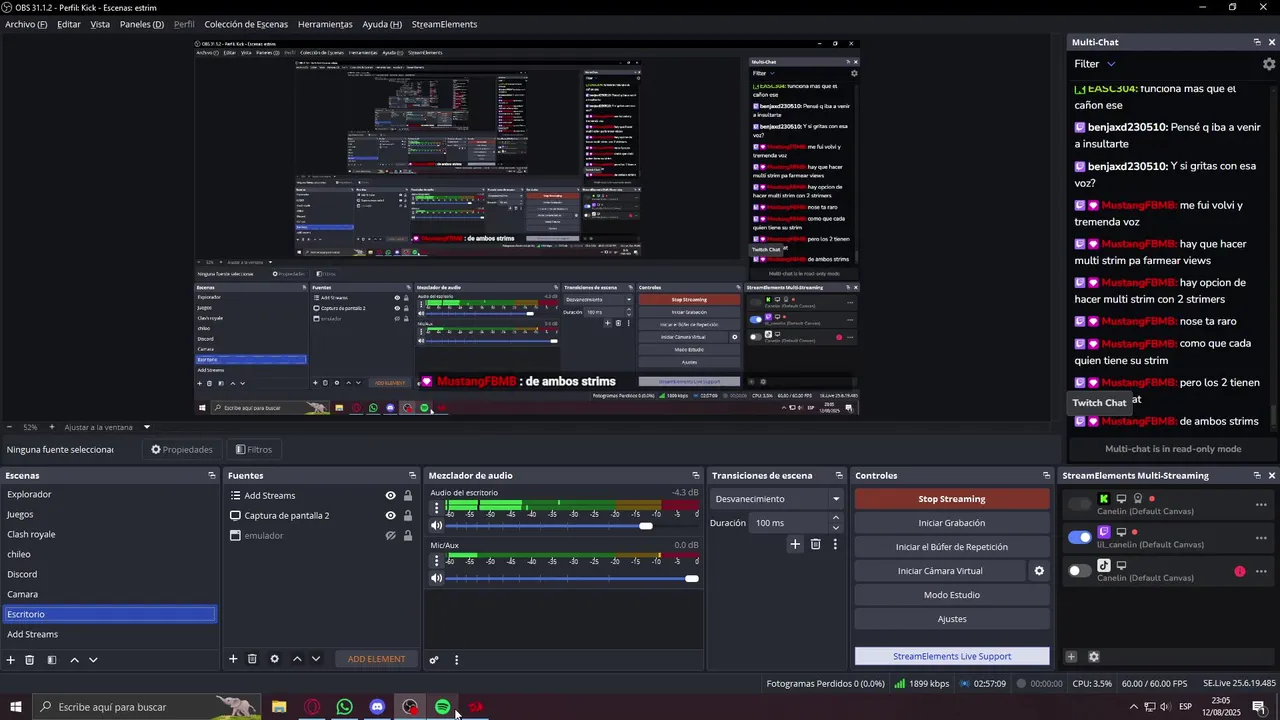The image size is (1280, 720).
Task: Open Paneles menu
Action: coord(142,24)
